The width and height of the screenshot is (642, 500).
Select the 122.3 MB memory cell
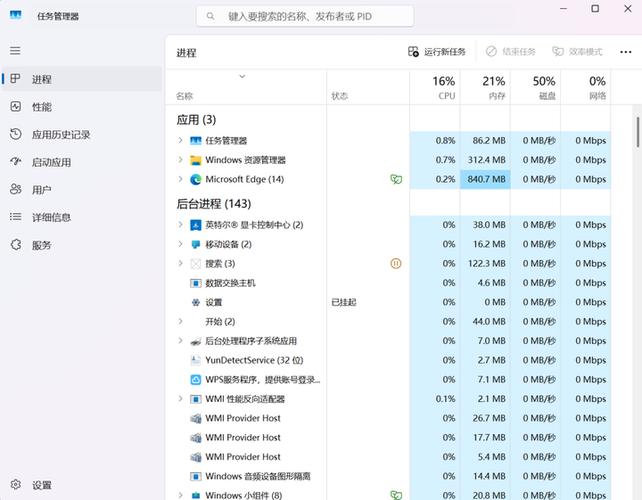(485, 263)
